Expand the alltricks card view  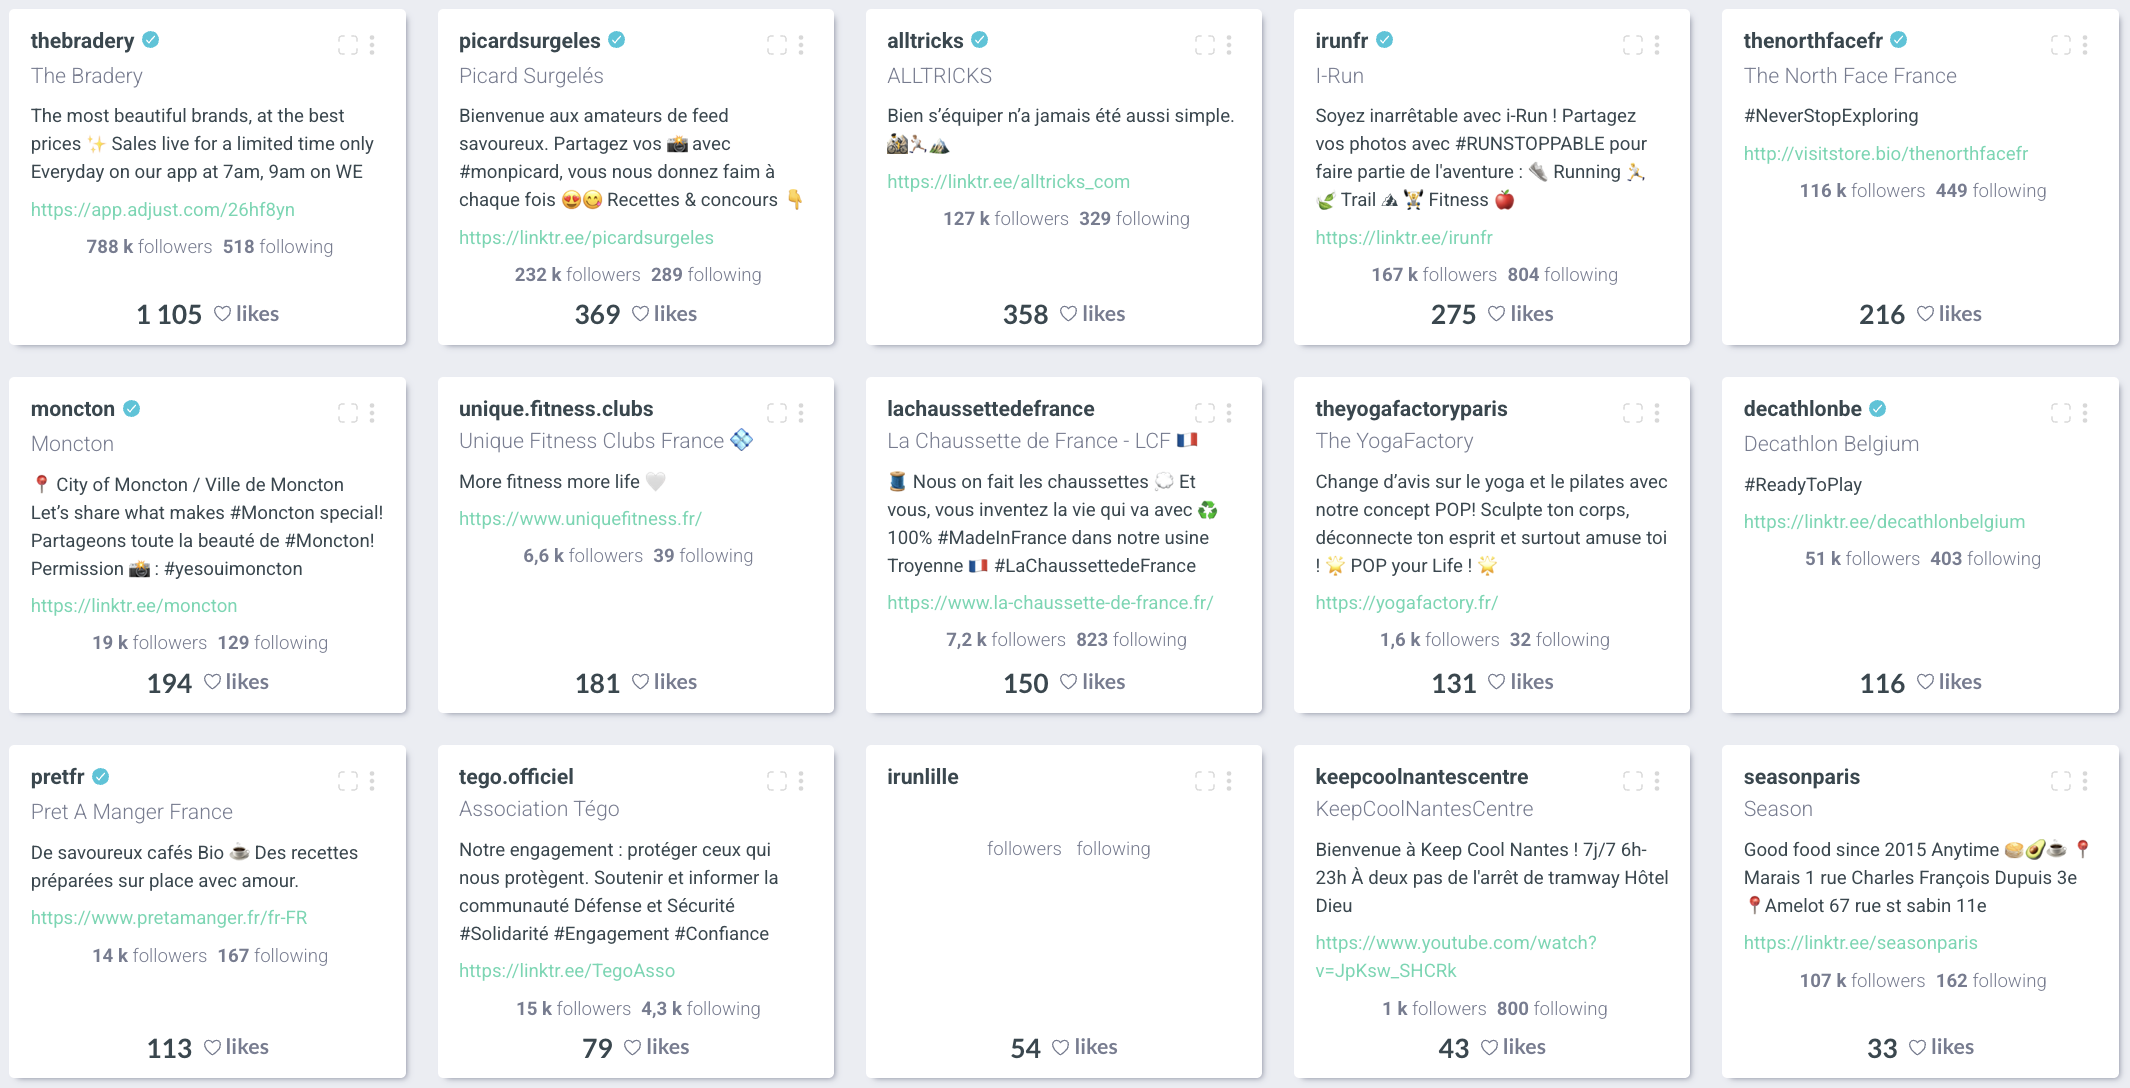(1204, 45)
